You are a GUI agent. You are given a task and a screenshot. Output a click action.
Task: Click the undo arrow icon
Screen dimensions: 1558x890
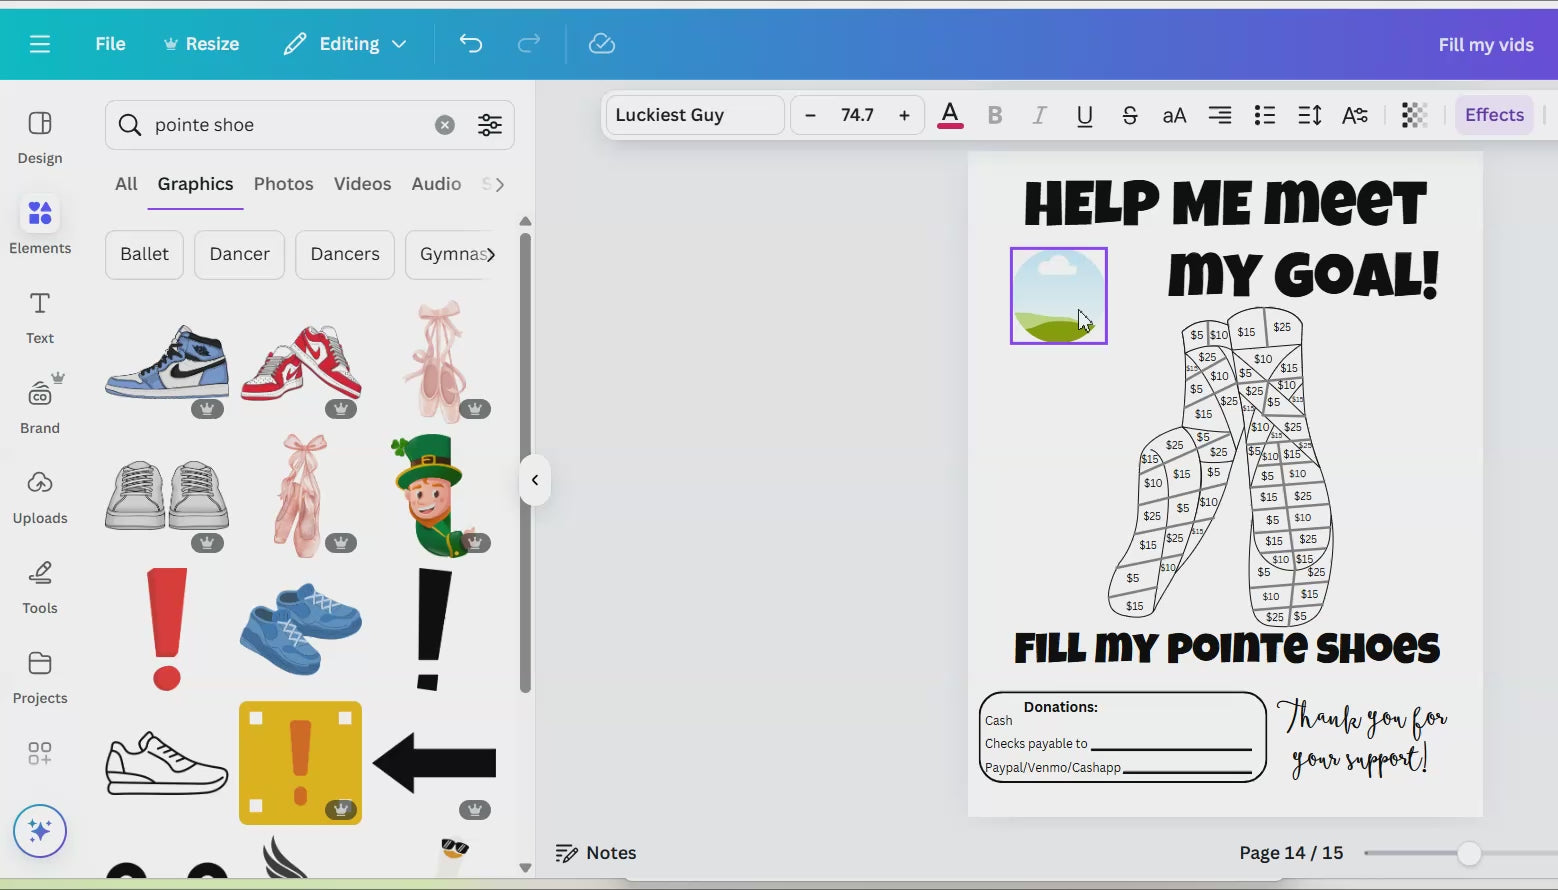point(470,44)
